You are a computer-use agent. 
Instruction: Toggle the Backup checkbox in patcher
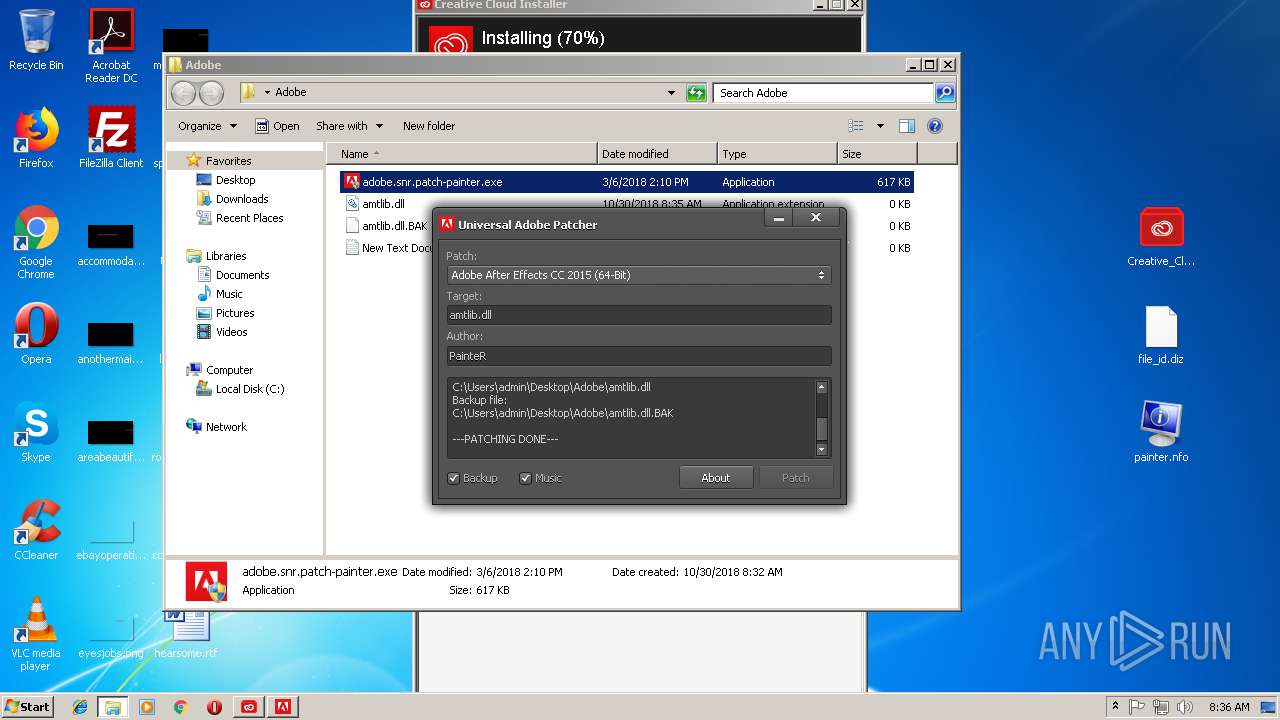pos(453,478)
